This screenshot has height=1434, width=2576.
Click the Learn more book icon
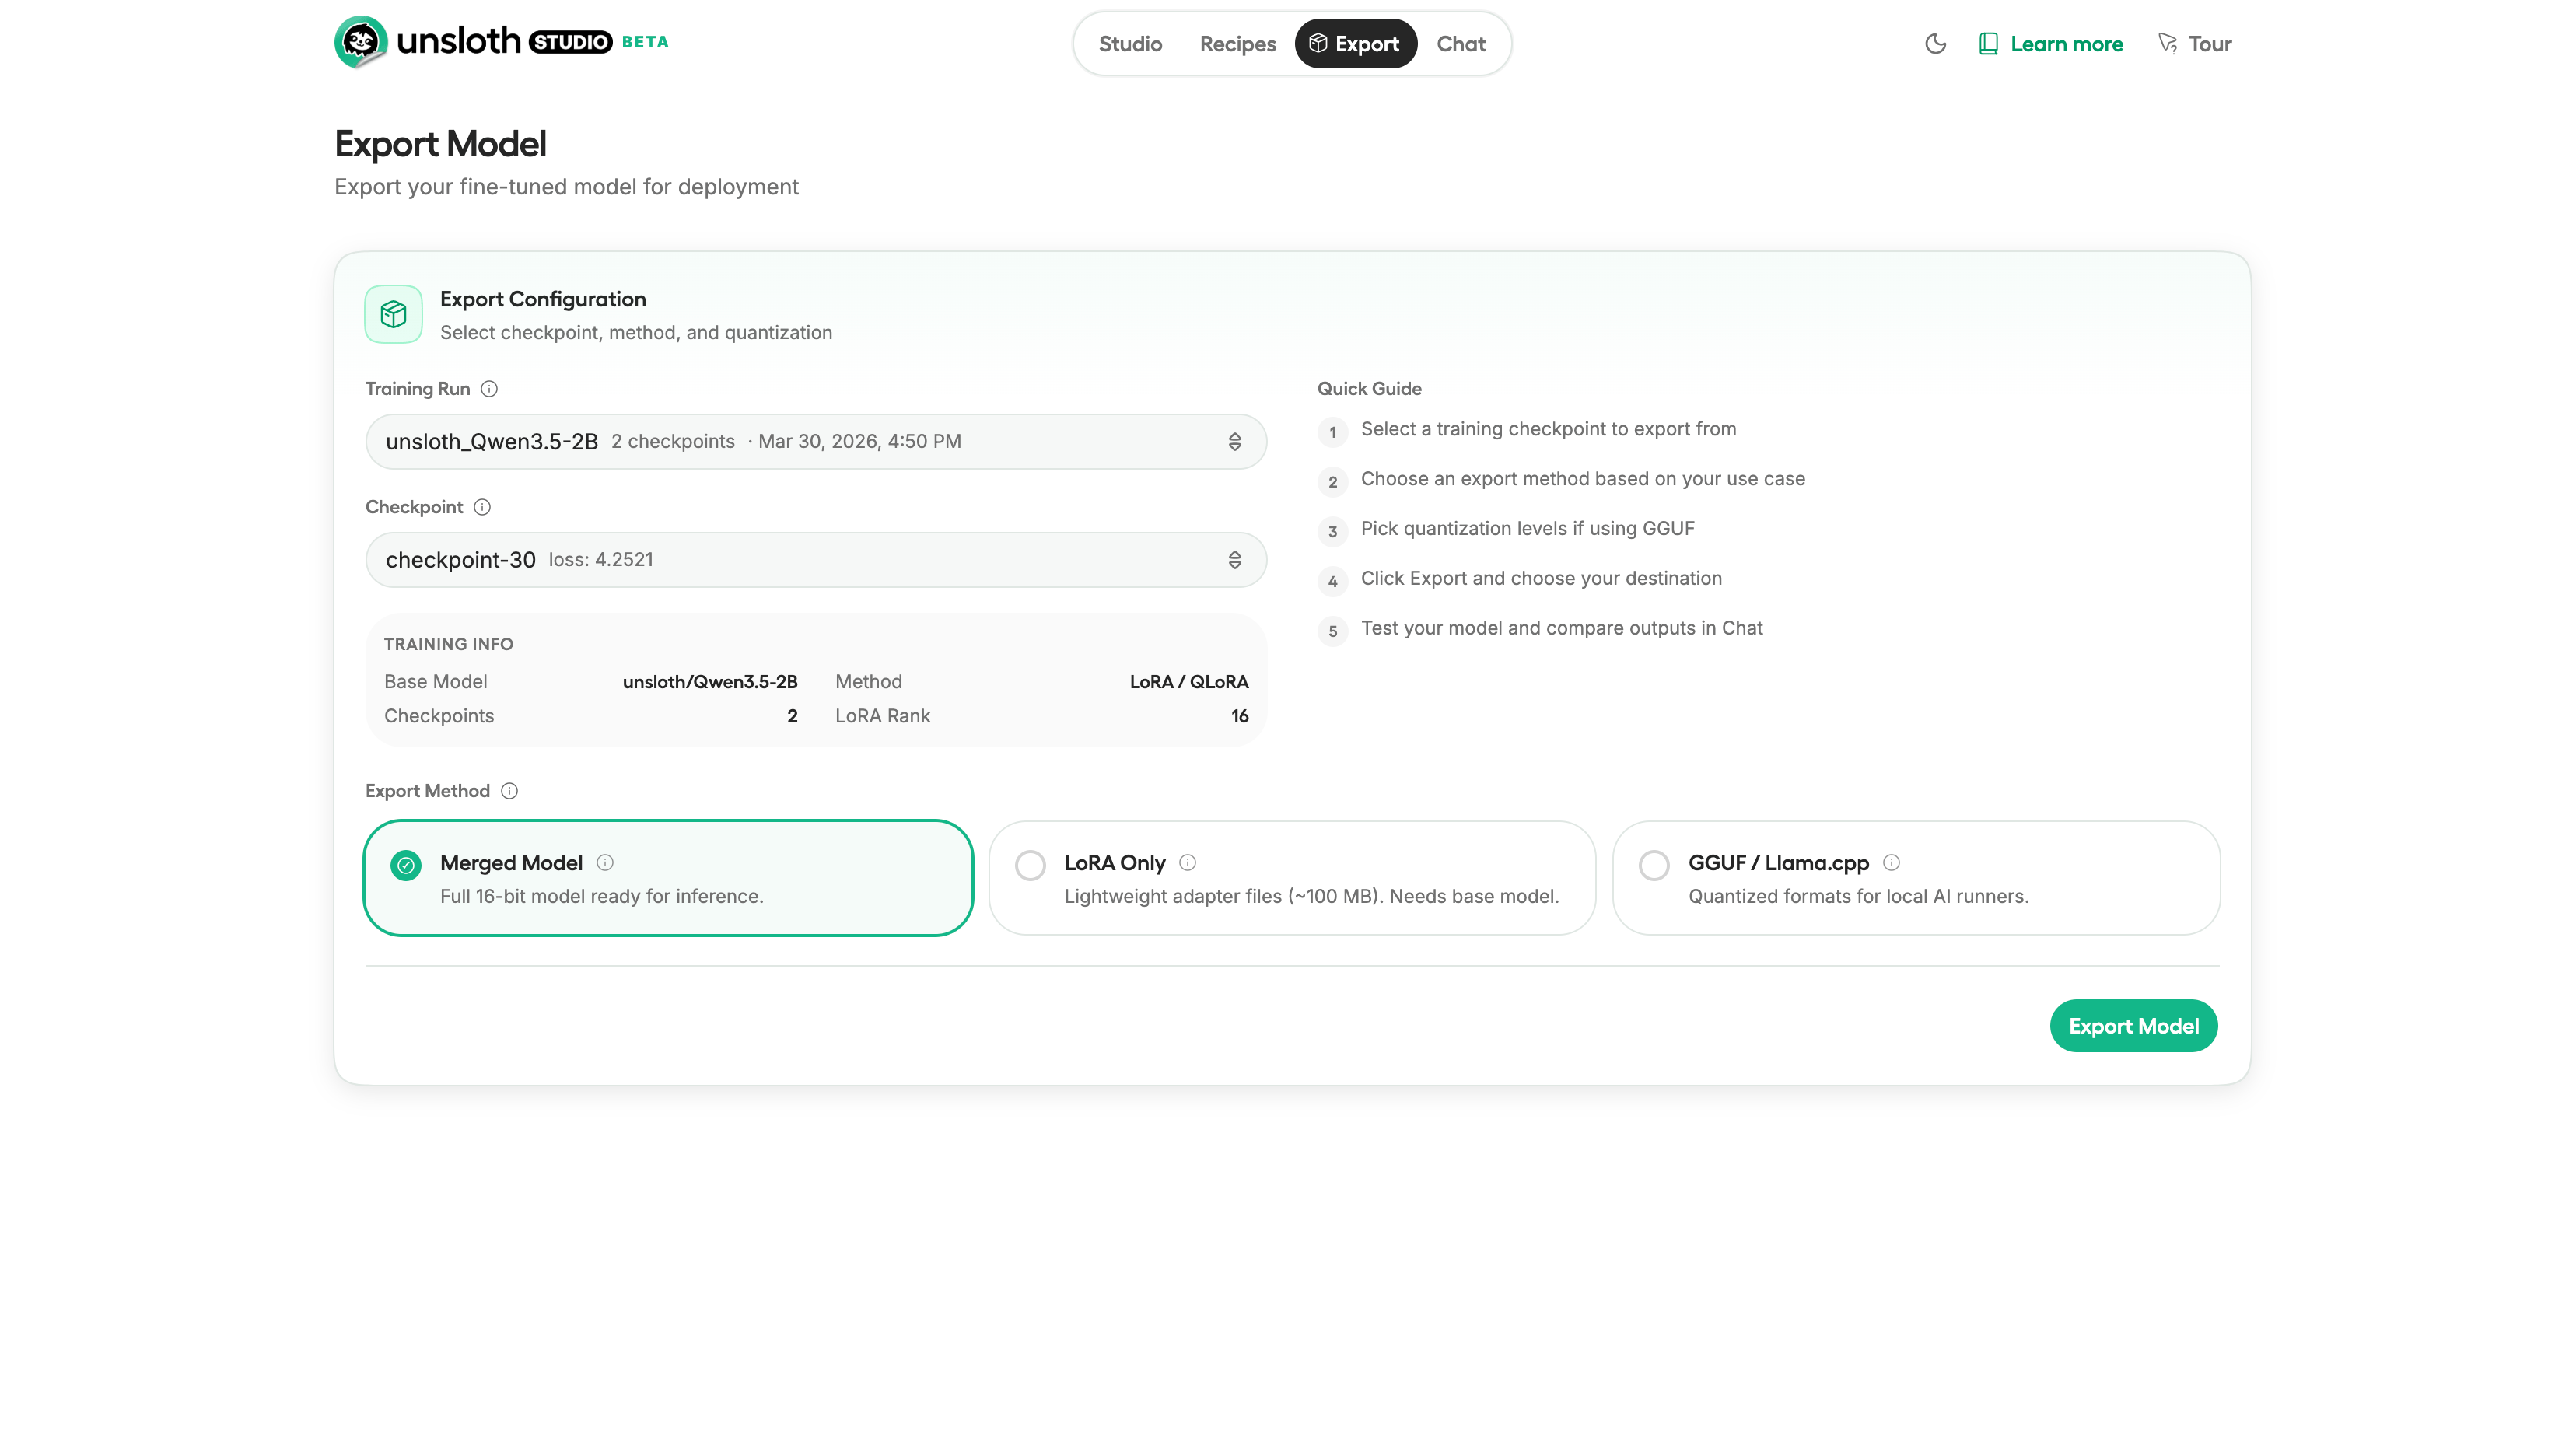(1988, 44)
